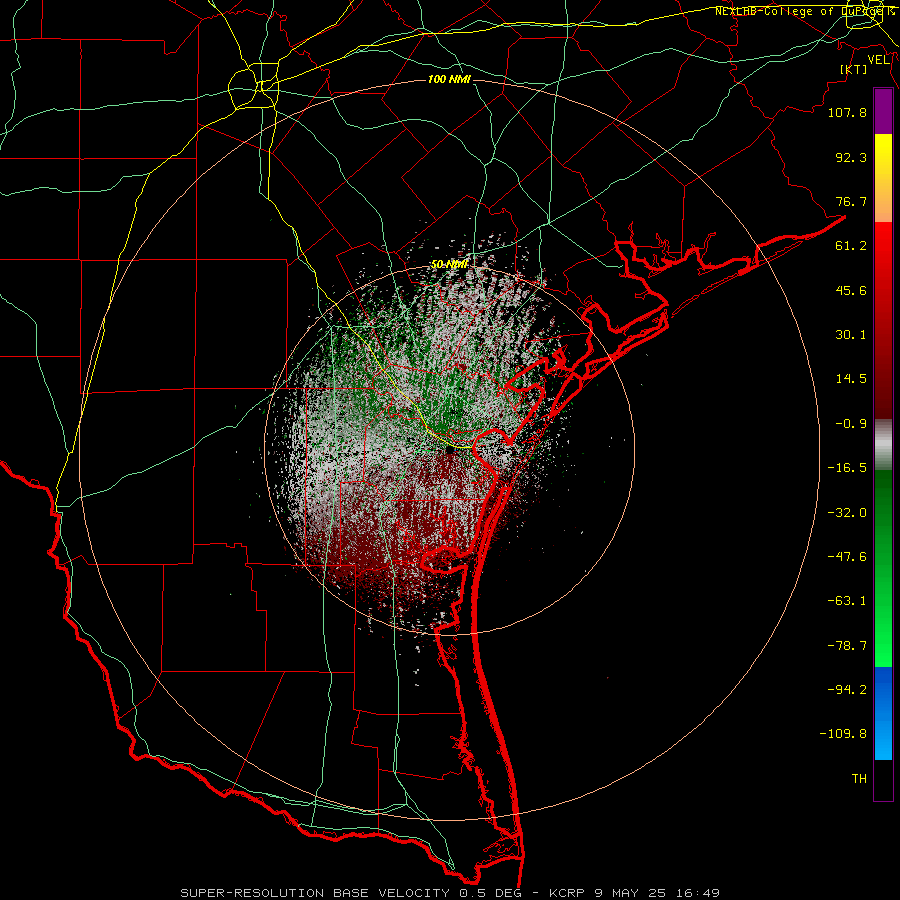Pick the yellow-orange segment of the color bar

pos(883,178)
